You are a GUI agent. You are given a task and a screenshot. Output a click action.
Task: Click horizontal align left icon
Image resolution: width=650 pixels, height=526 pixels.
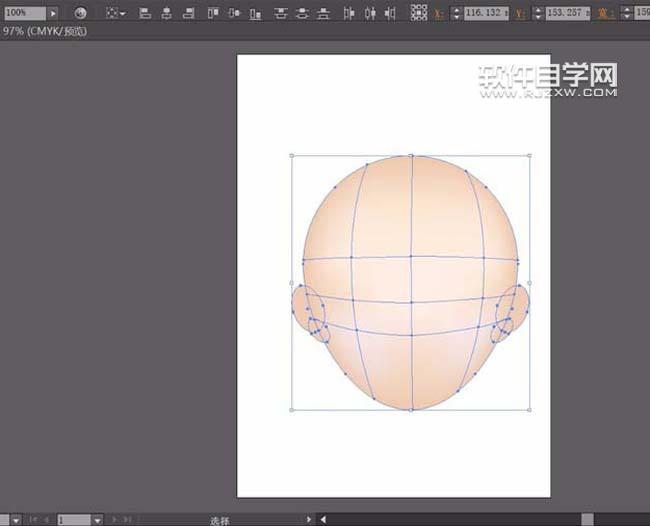tap(145, 14)
